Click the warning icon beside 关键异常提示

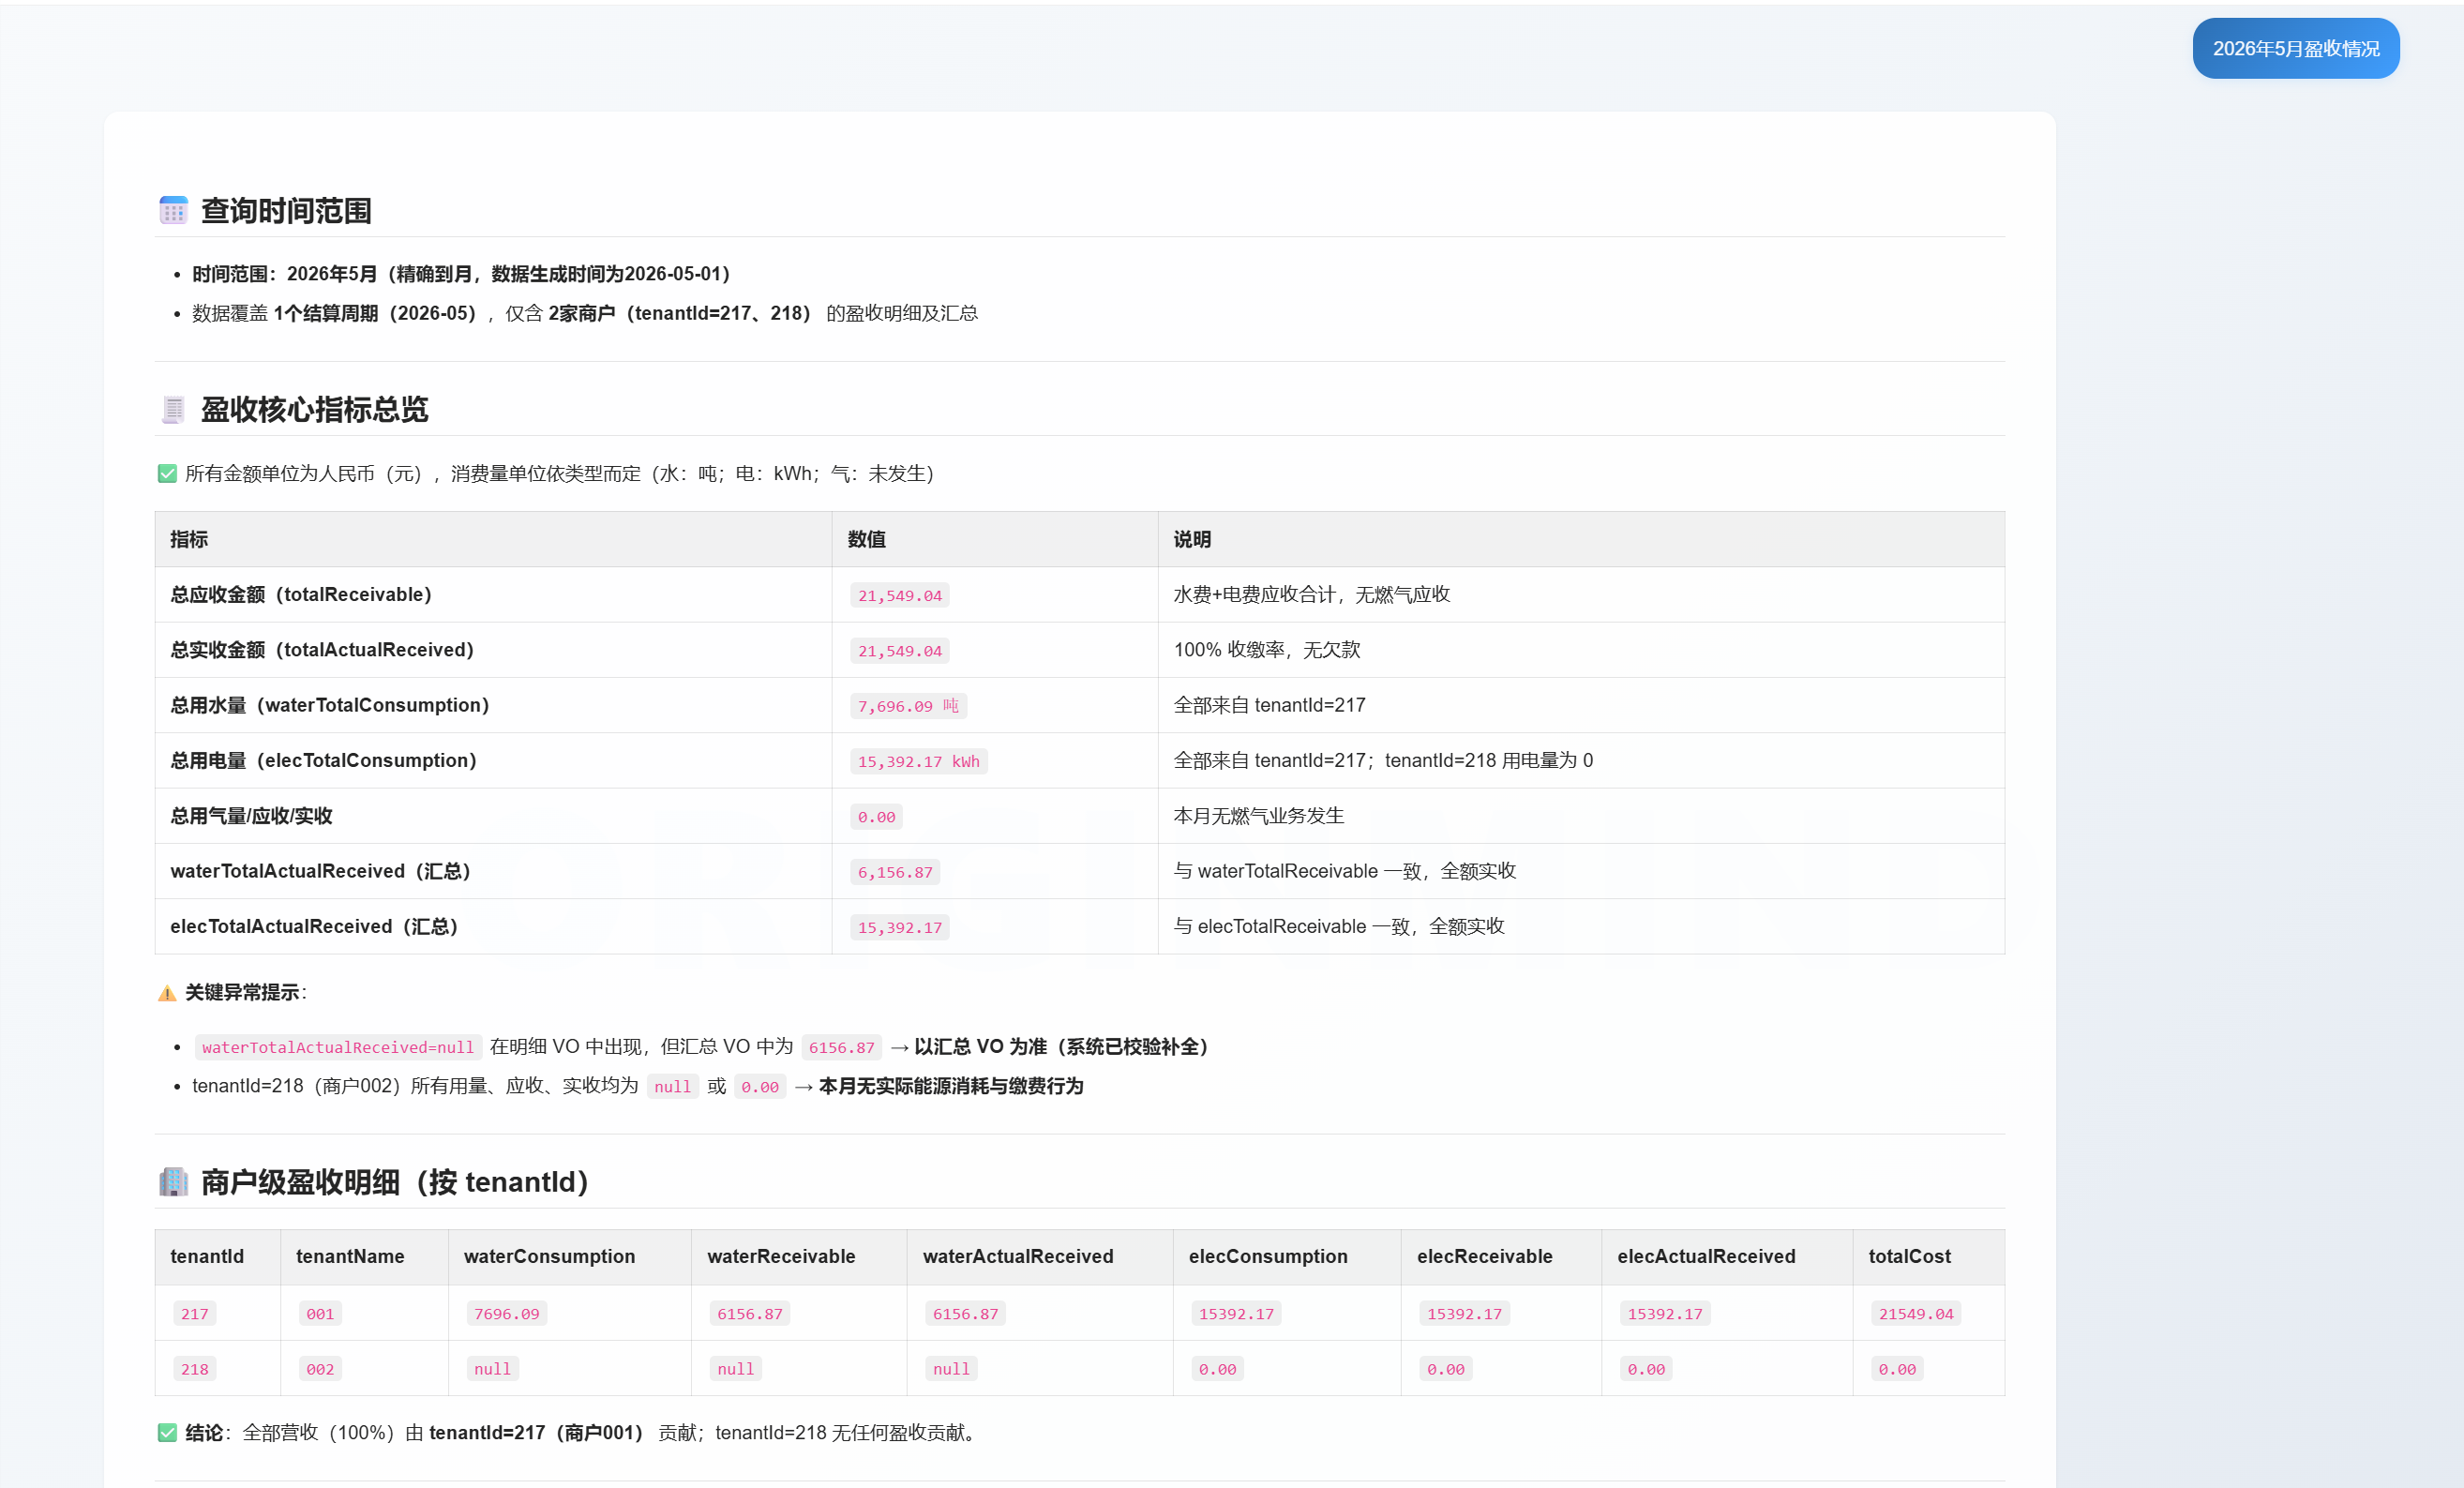(167, 993)
